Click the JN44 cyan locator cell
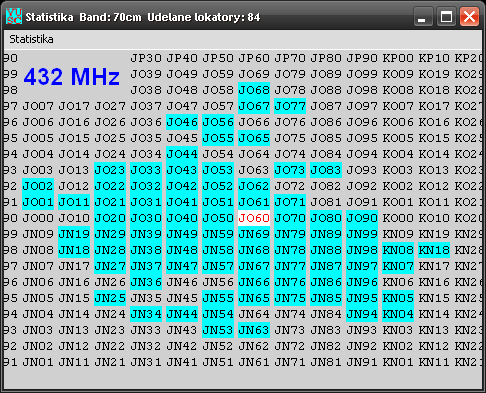The height and width of the screenshot is (393, 486). click(x=182, y=314)
